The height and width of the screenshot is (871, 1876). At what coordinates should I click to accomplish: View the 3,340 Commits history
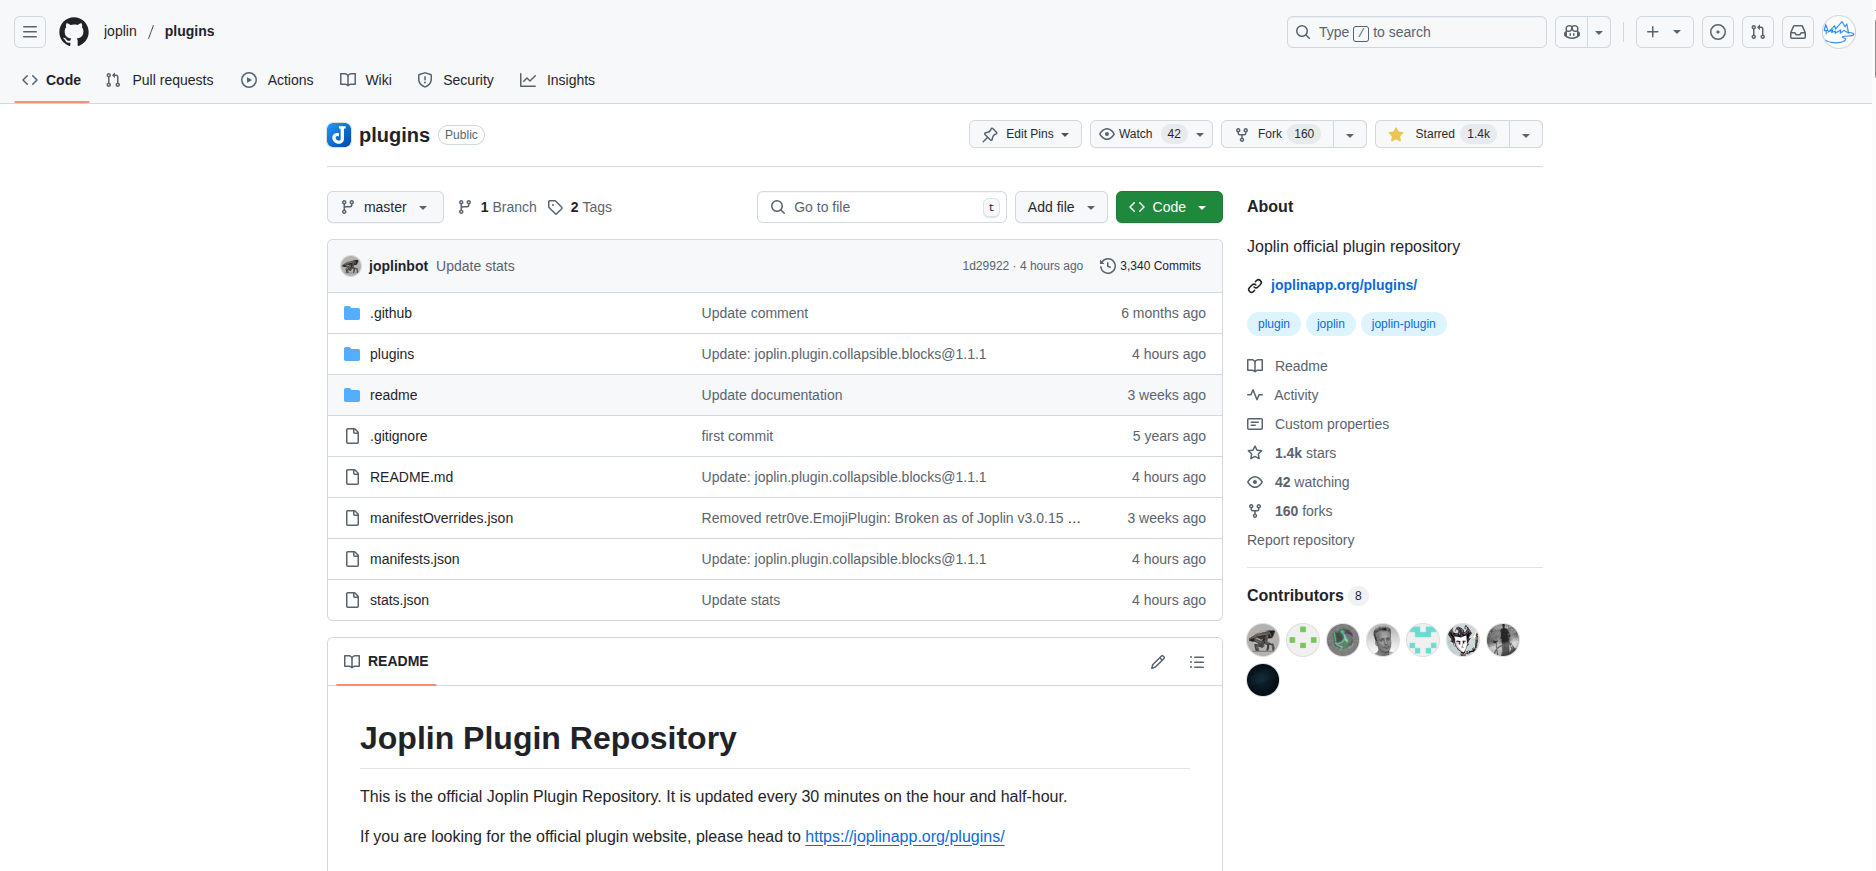[x=1150, y=266]
